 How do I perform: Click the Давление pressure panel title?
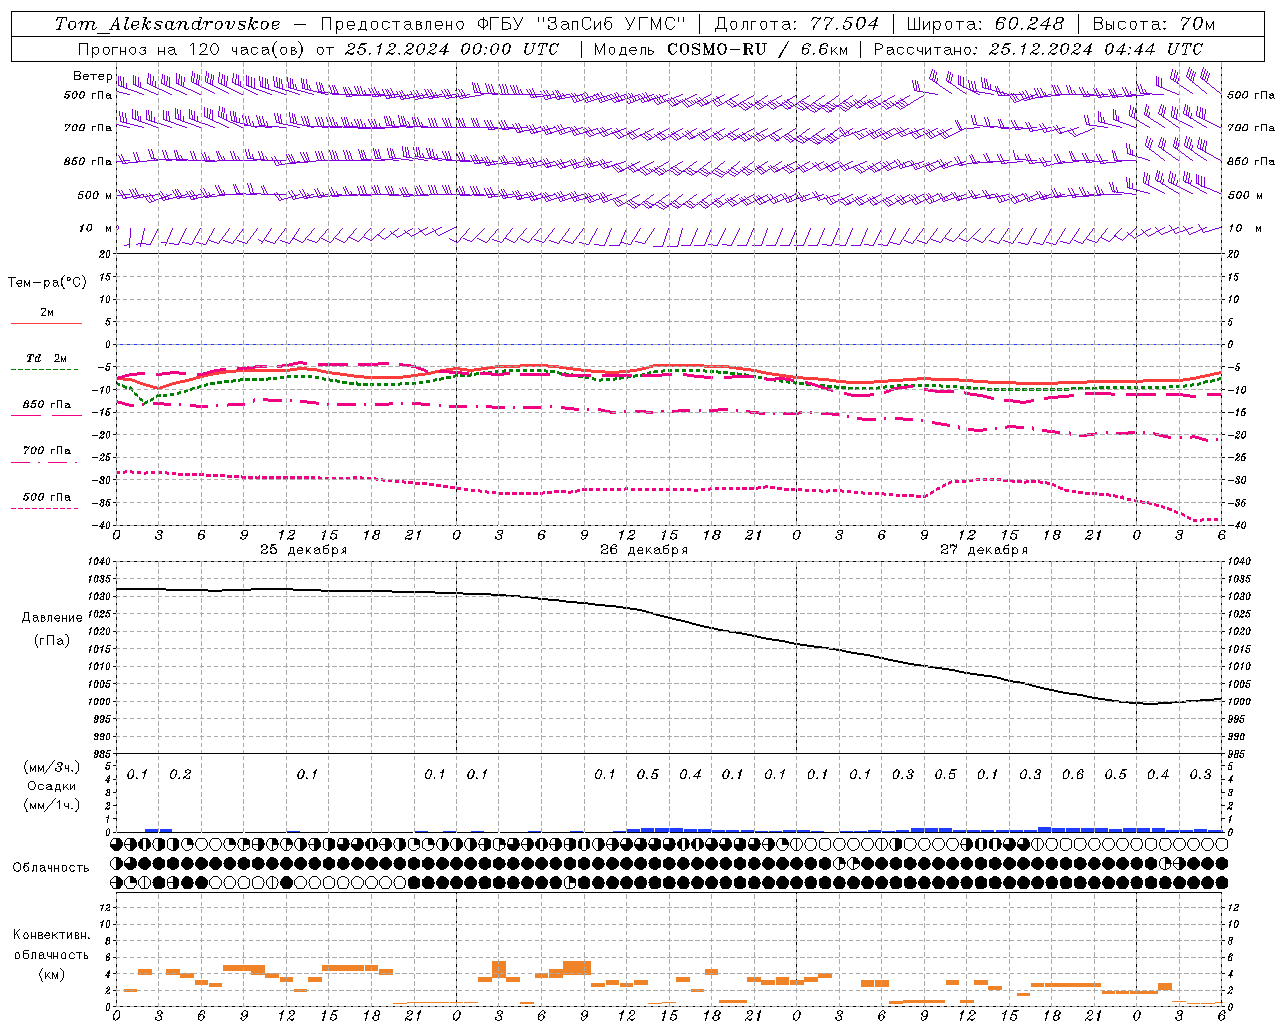coord(51,618)
